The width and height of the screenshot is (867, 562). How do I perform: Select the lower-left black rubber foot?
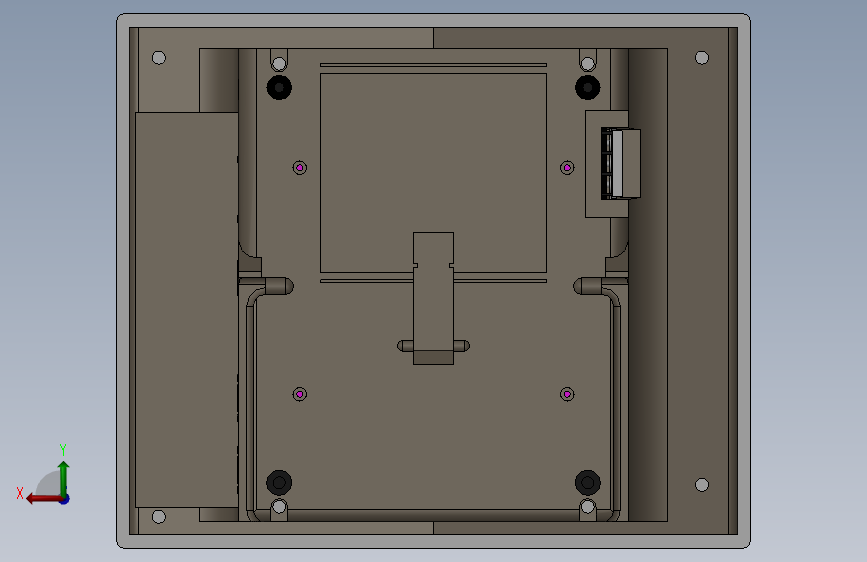click(279, 482)
